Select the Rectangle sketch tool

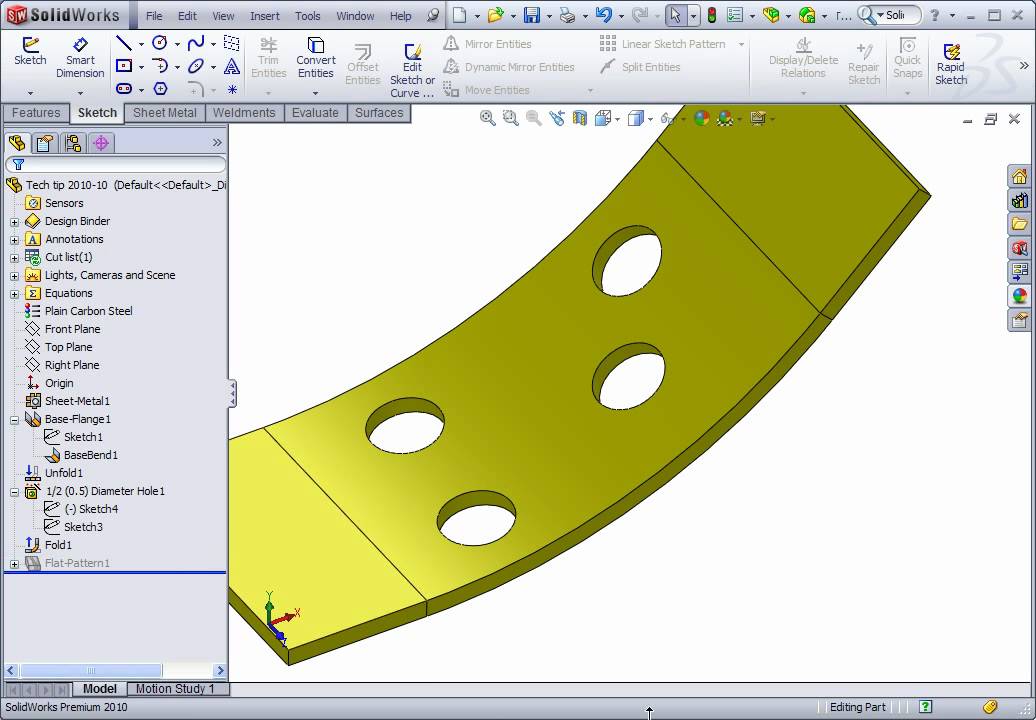point(124,65)
